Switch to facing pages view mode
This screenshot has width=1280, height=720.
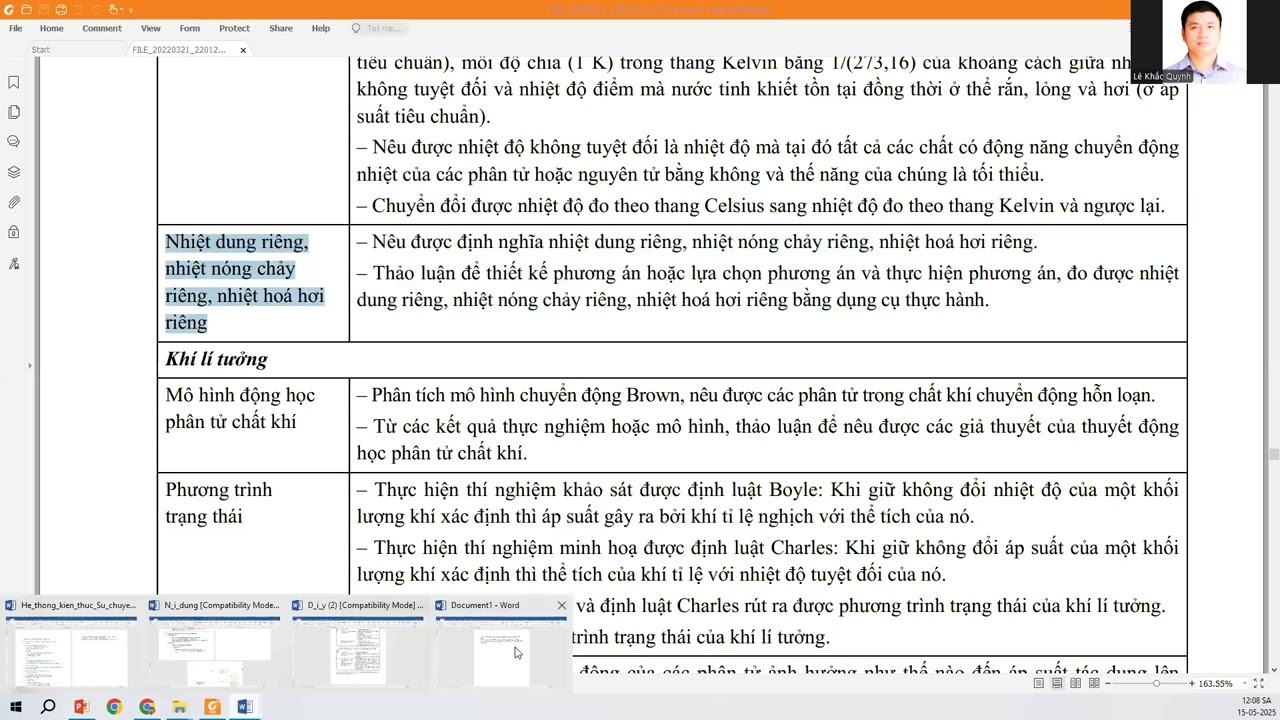pos(1075,683)
